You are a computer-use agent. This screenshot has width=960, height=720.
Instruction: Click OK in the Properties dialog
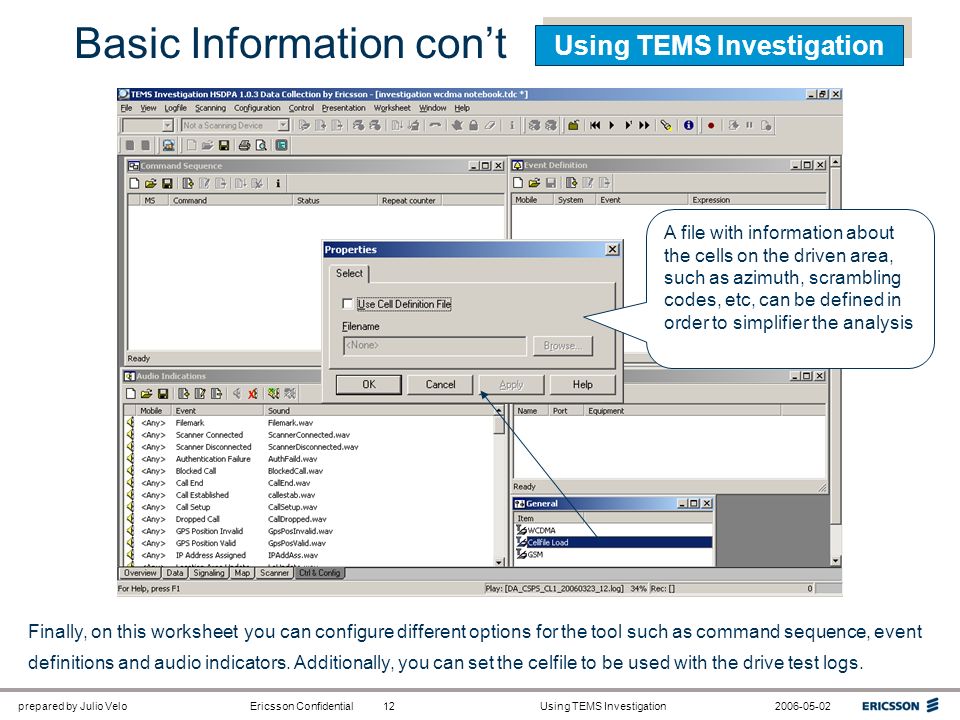coord(369,384)
